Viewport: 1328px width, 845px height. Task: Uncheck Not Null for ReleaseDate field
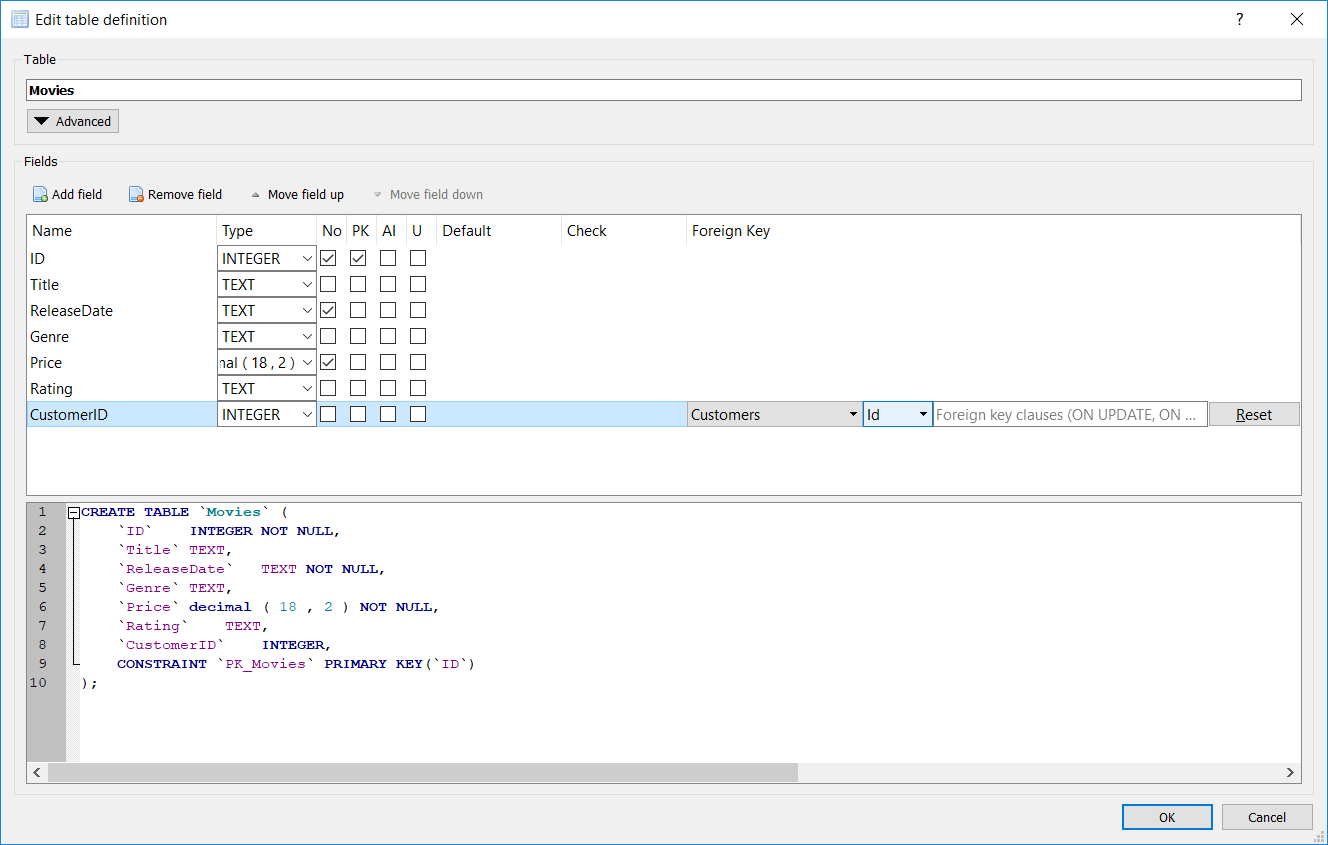pyautogui.click(x=328, y=311)
